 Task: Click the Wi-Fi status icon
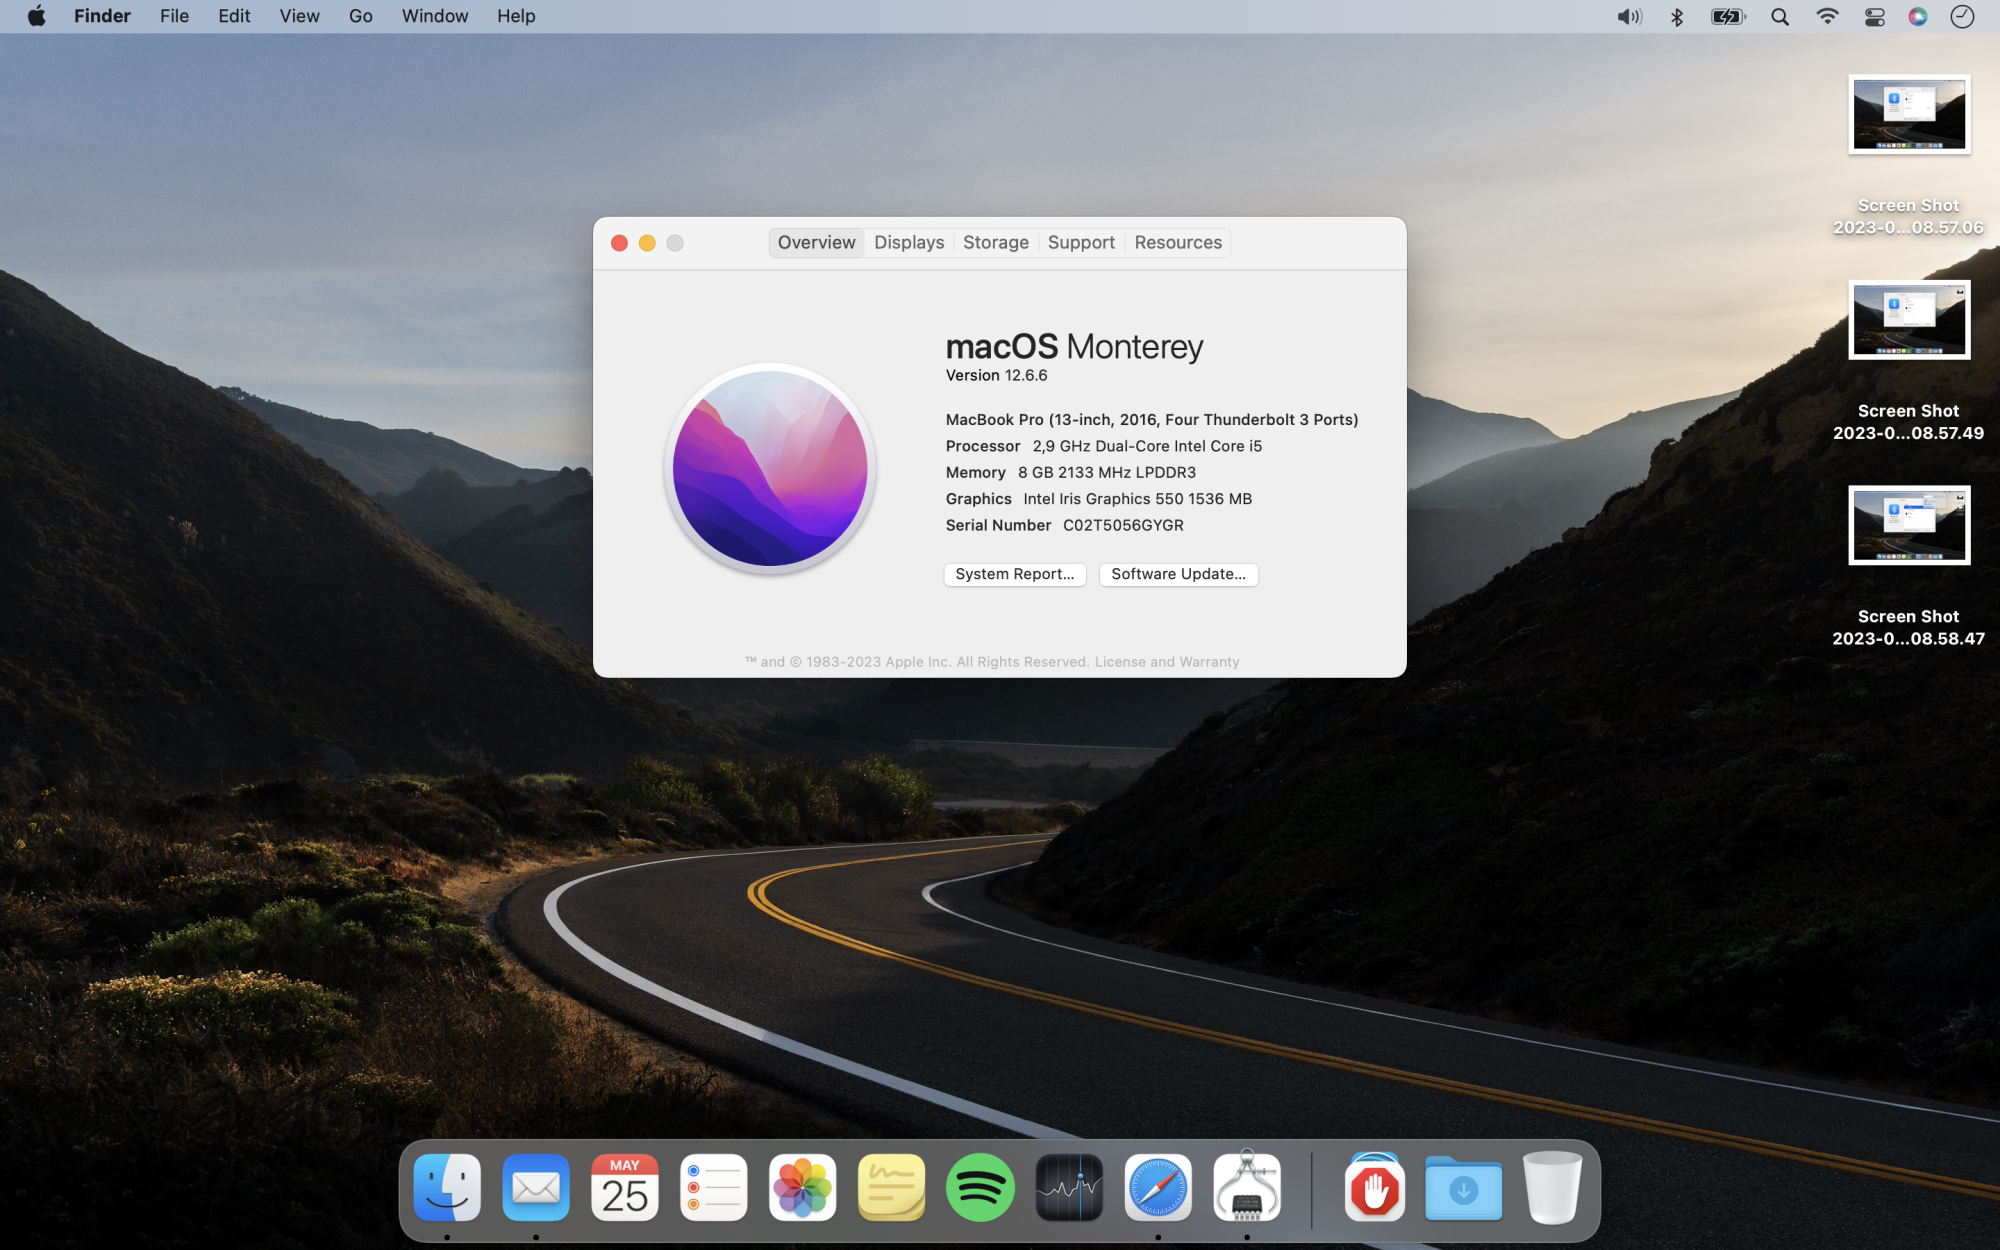[1827, 17]
